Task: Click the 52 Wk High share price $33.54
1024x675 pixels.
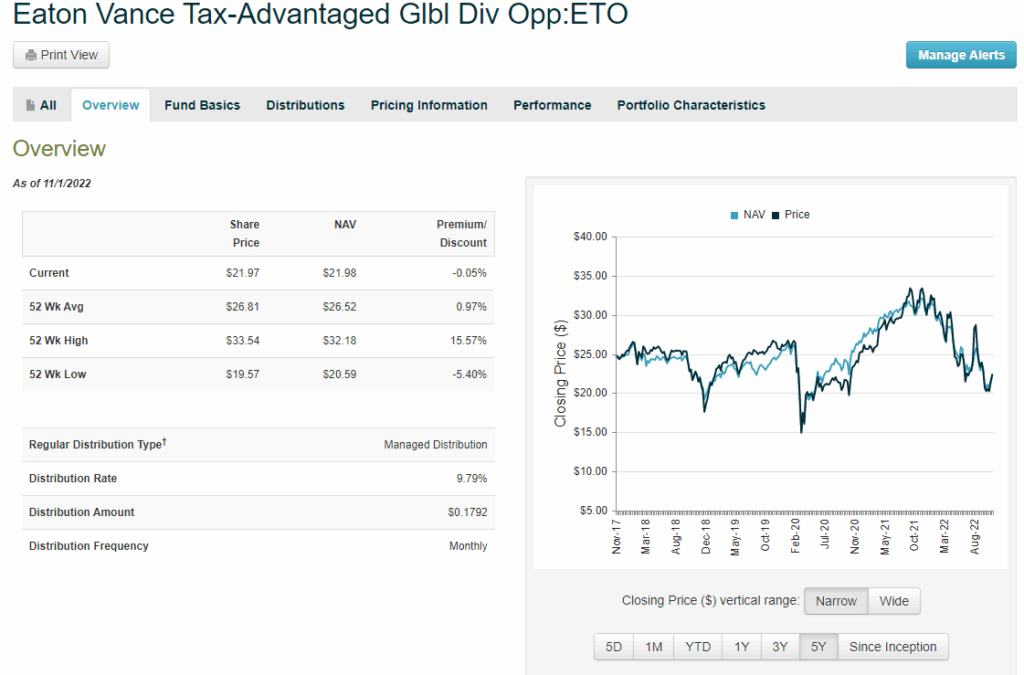Action: 243,341
